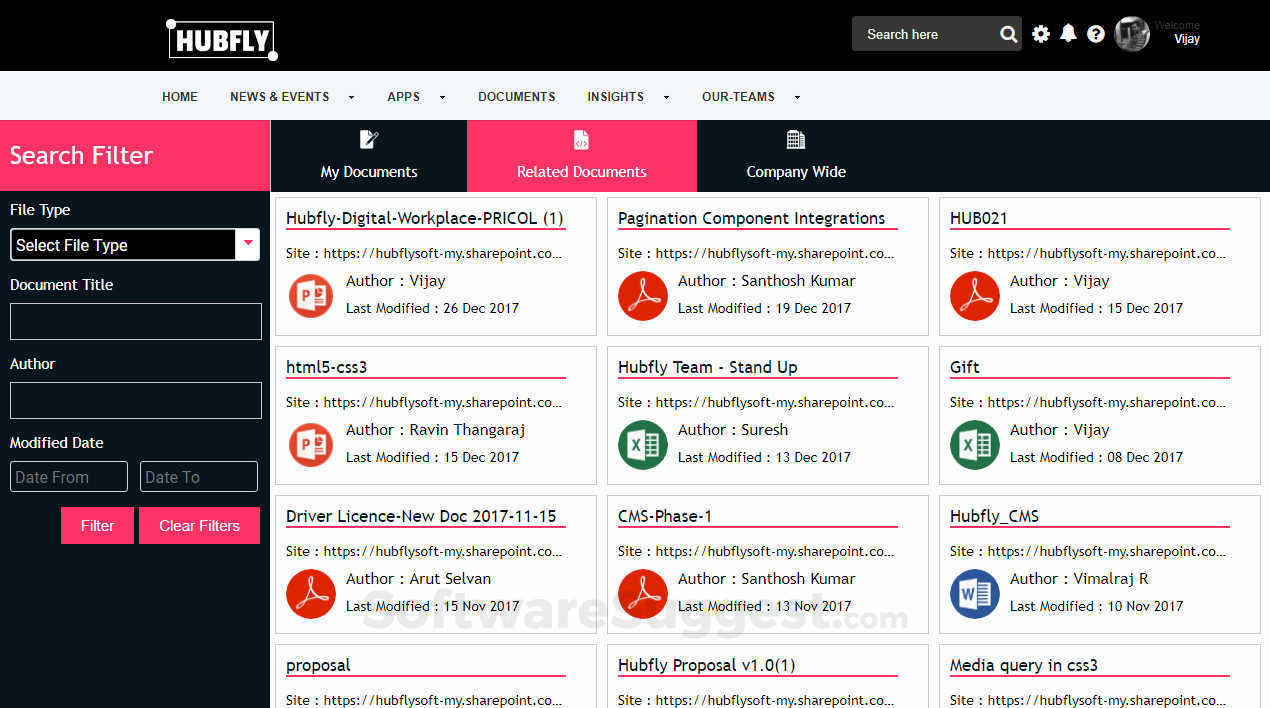Open help using the question mark icon

coord(1095,33)
